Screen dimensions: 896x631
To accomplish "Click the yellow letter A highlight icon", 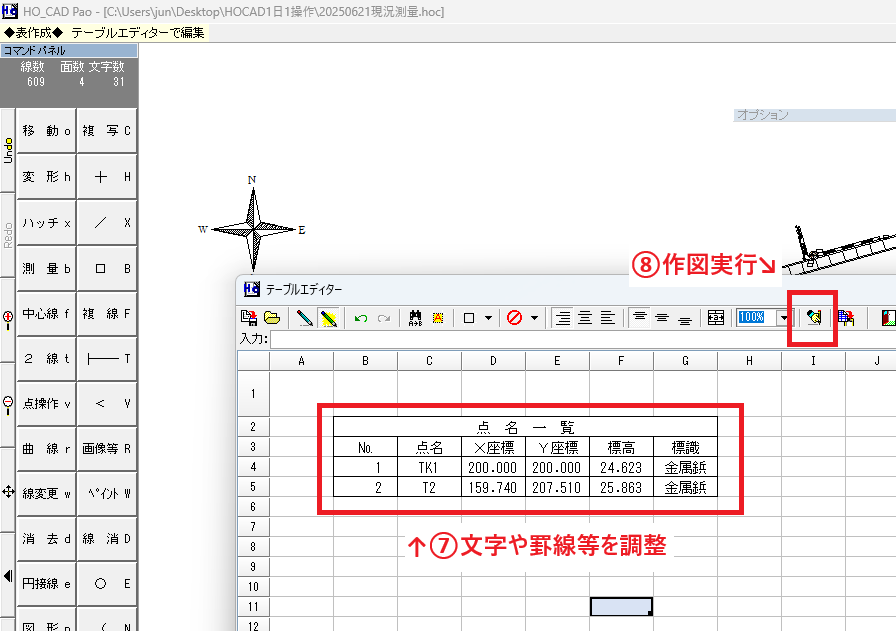I will 438,318.
